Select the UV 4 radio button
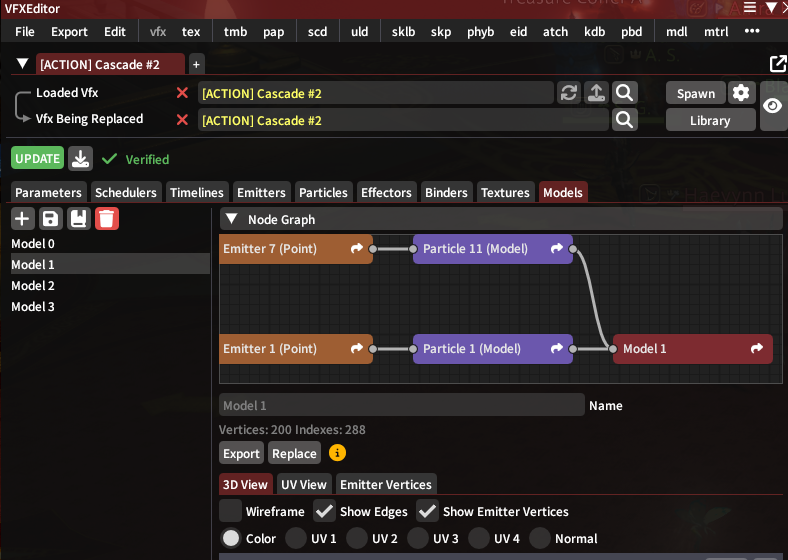This screenshot has height=560, width=788. pos(479,538)
